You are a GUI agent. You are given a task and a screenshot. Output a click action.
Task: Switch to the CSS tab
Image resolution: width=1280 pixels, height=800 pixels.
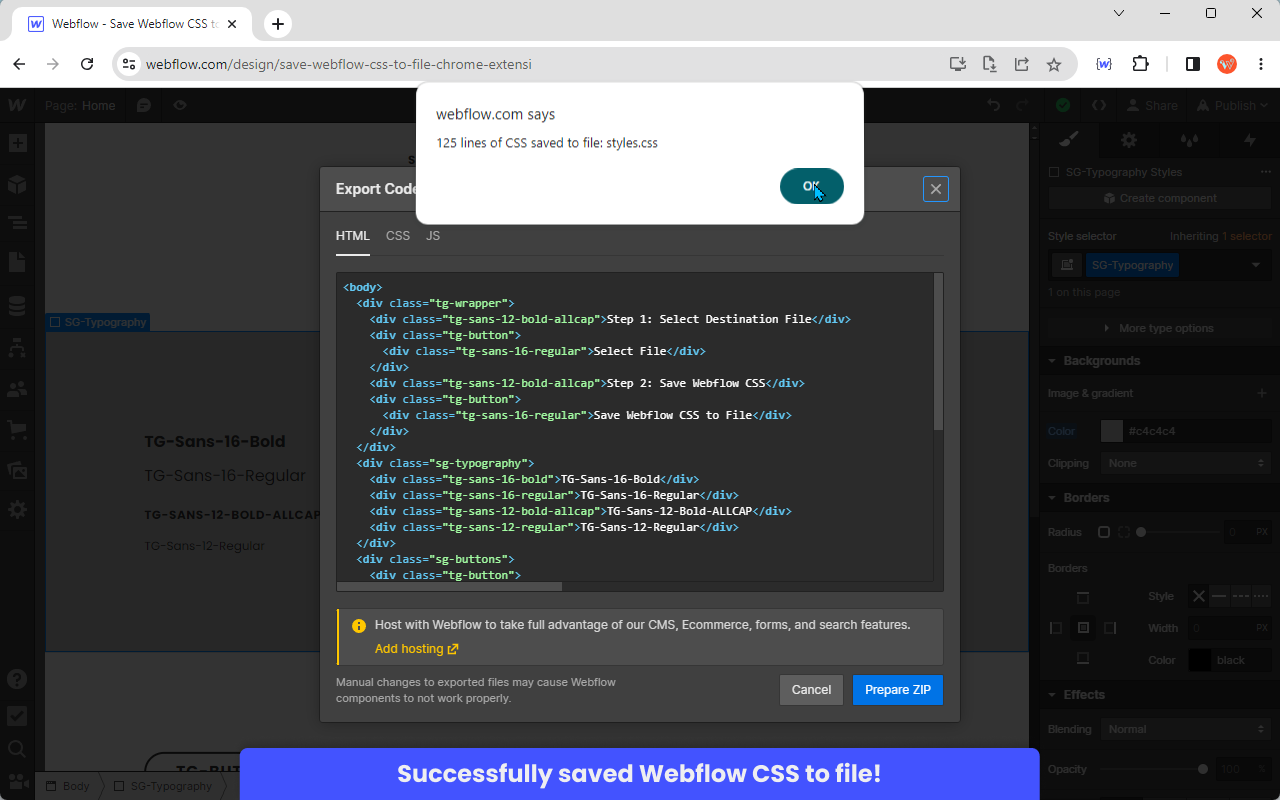click(x=398, y=236)
